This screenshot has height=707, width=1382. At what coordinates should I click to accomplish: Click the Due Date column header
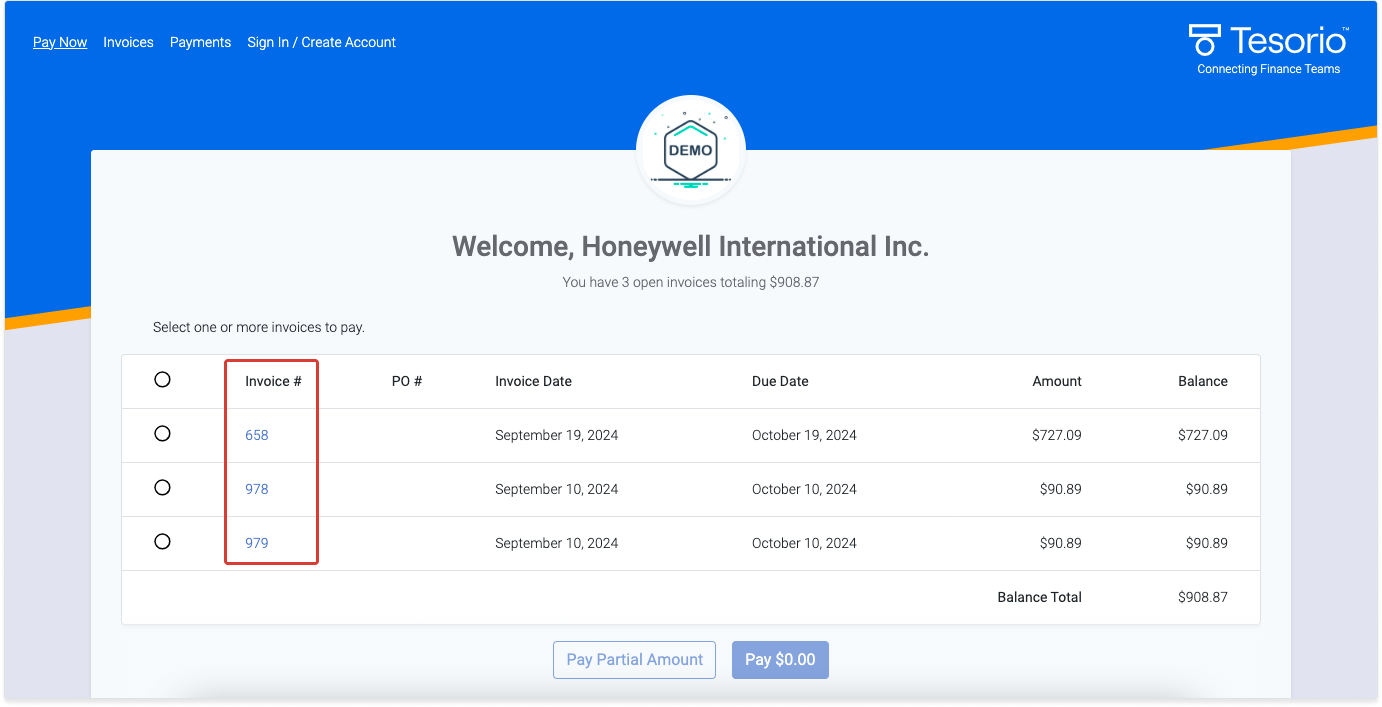click(780, 381)
